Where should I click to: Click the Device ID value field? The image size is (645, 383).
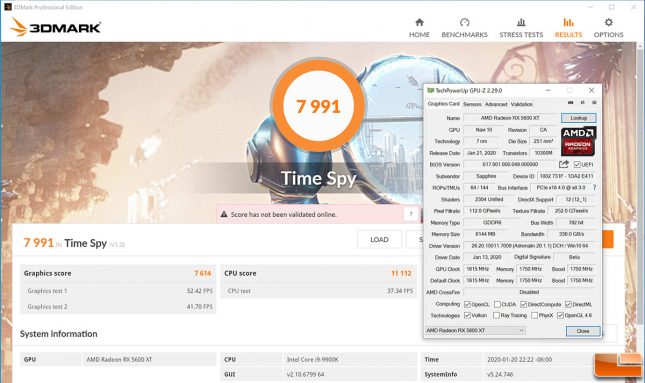[x=566, y=176]
